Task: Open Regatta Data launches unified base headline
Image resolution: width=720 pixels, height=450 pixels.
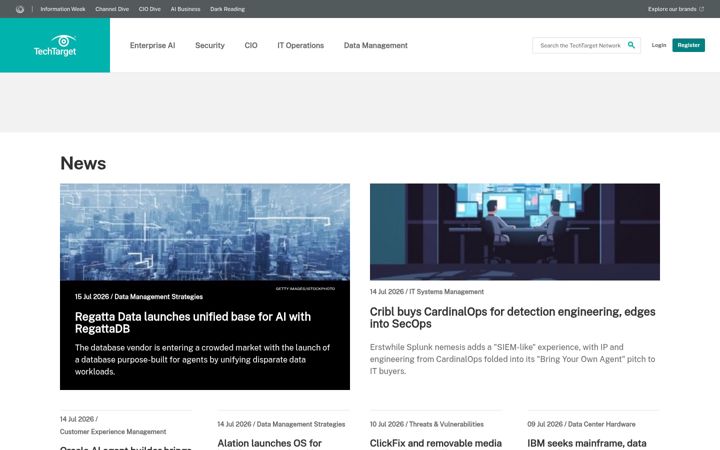Action: [193, 323]
